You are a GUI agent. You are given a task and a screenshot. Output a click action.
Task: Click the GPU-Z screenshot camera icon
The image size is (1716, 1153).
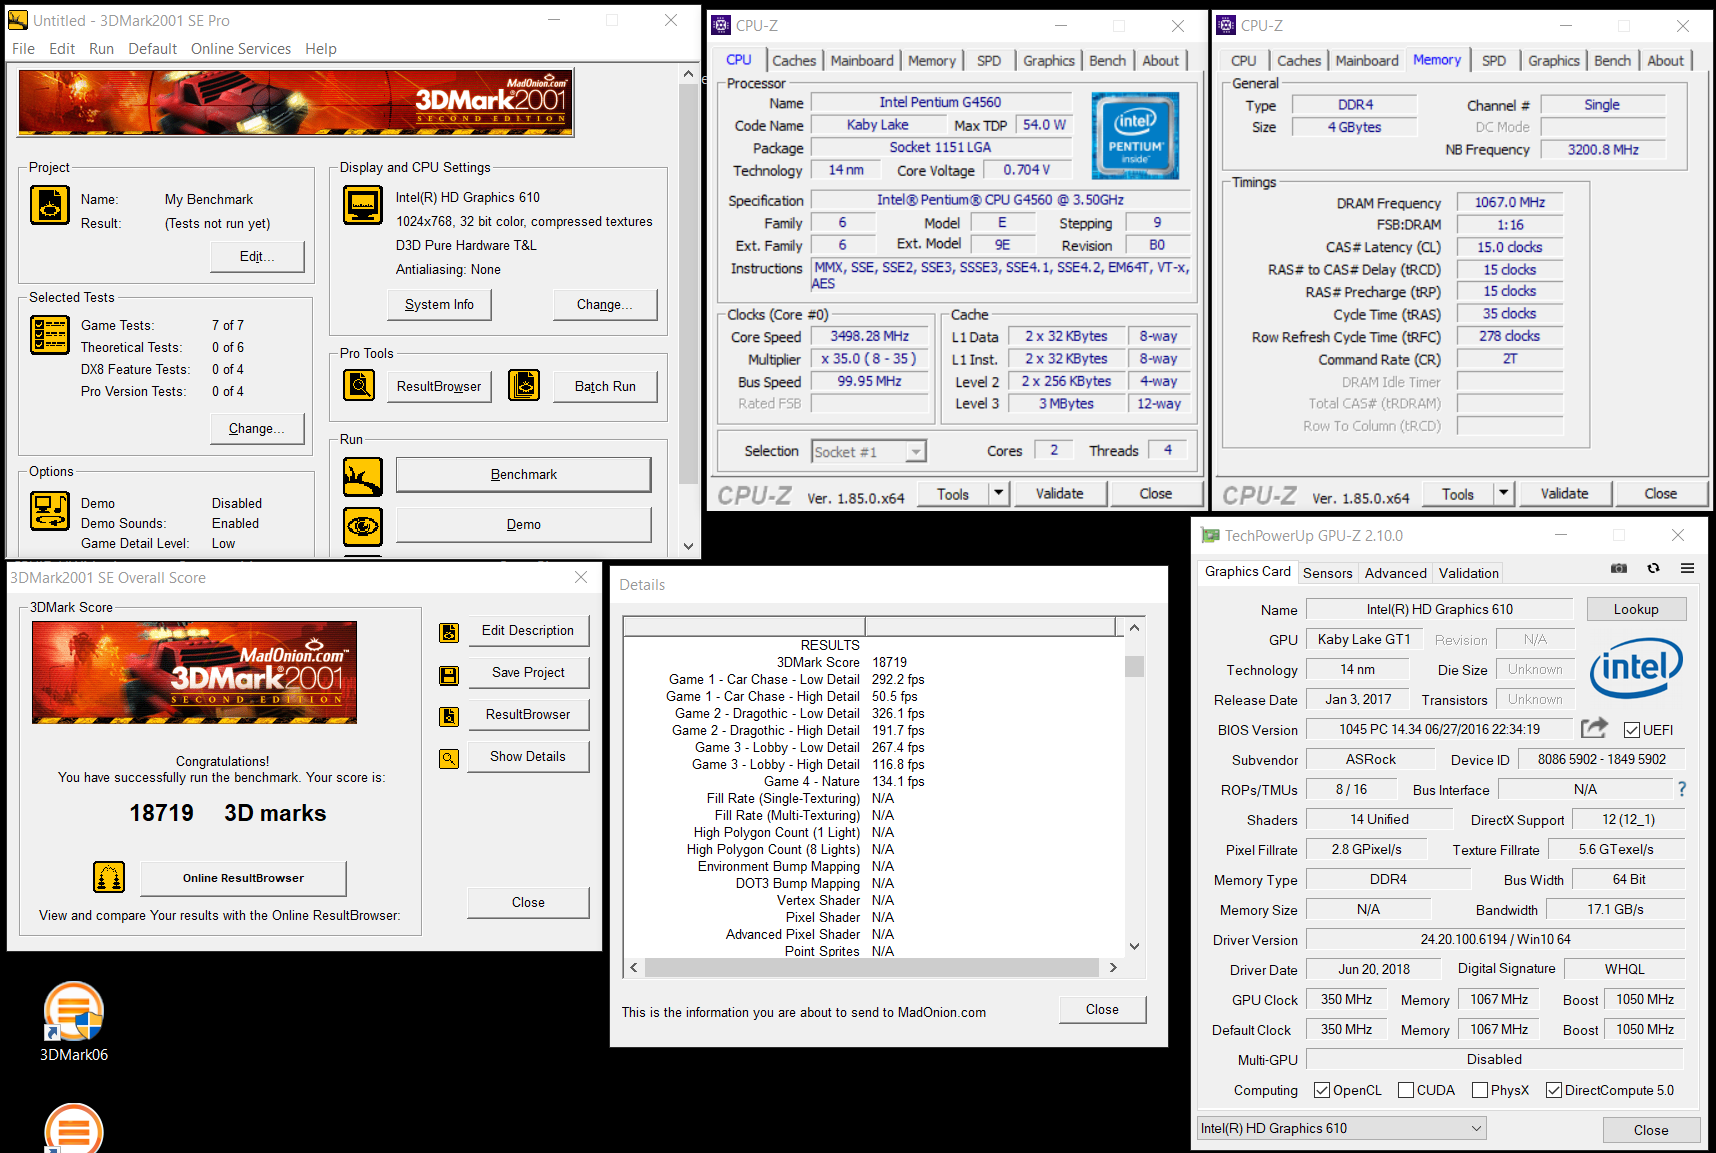pos(1619,568)
